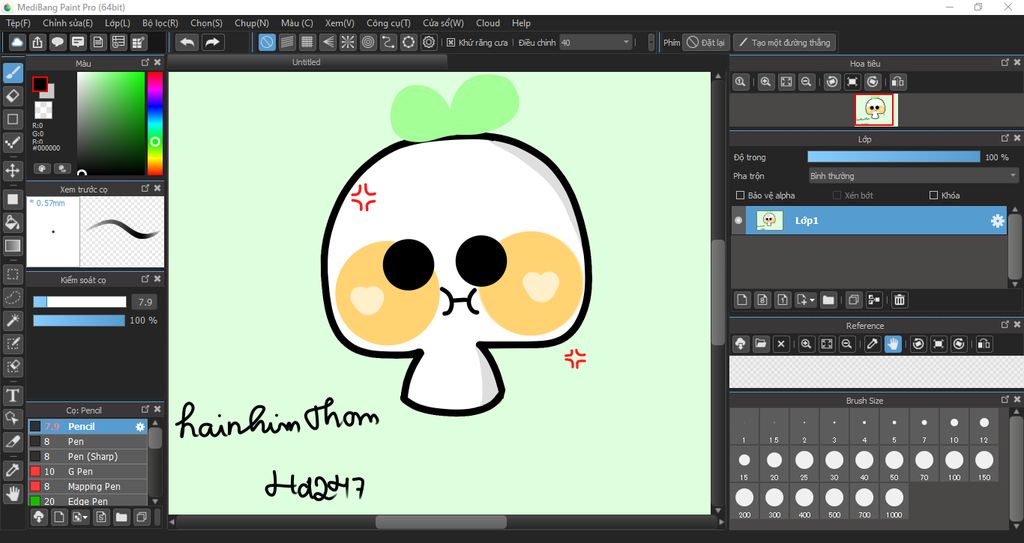
Task: Select the Brush tool in left toolbar
Action: click(x=12, y=73)
